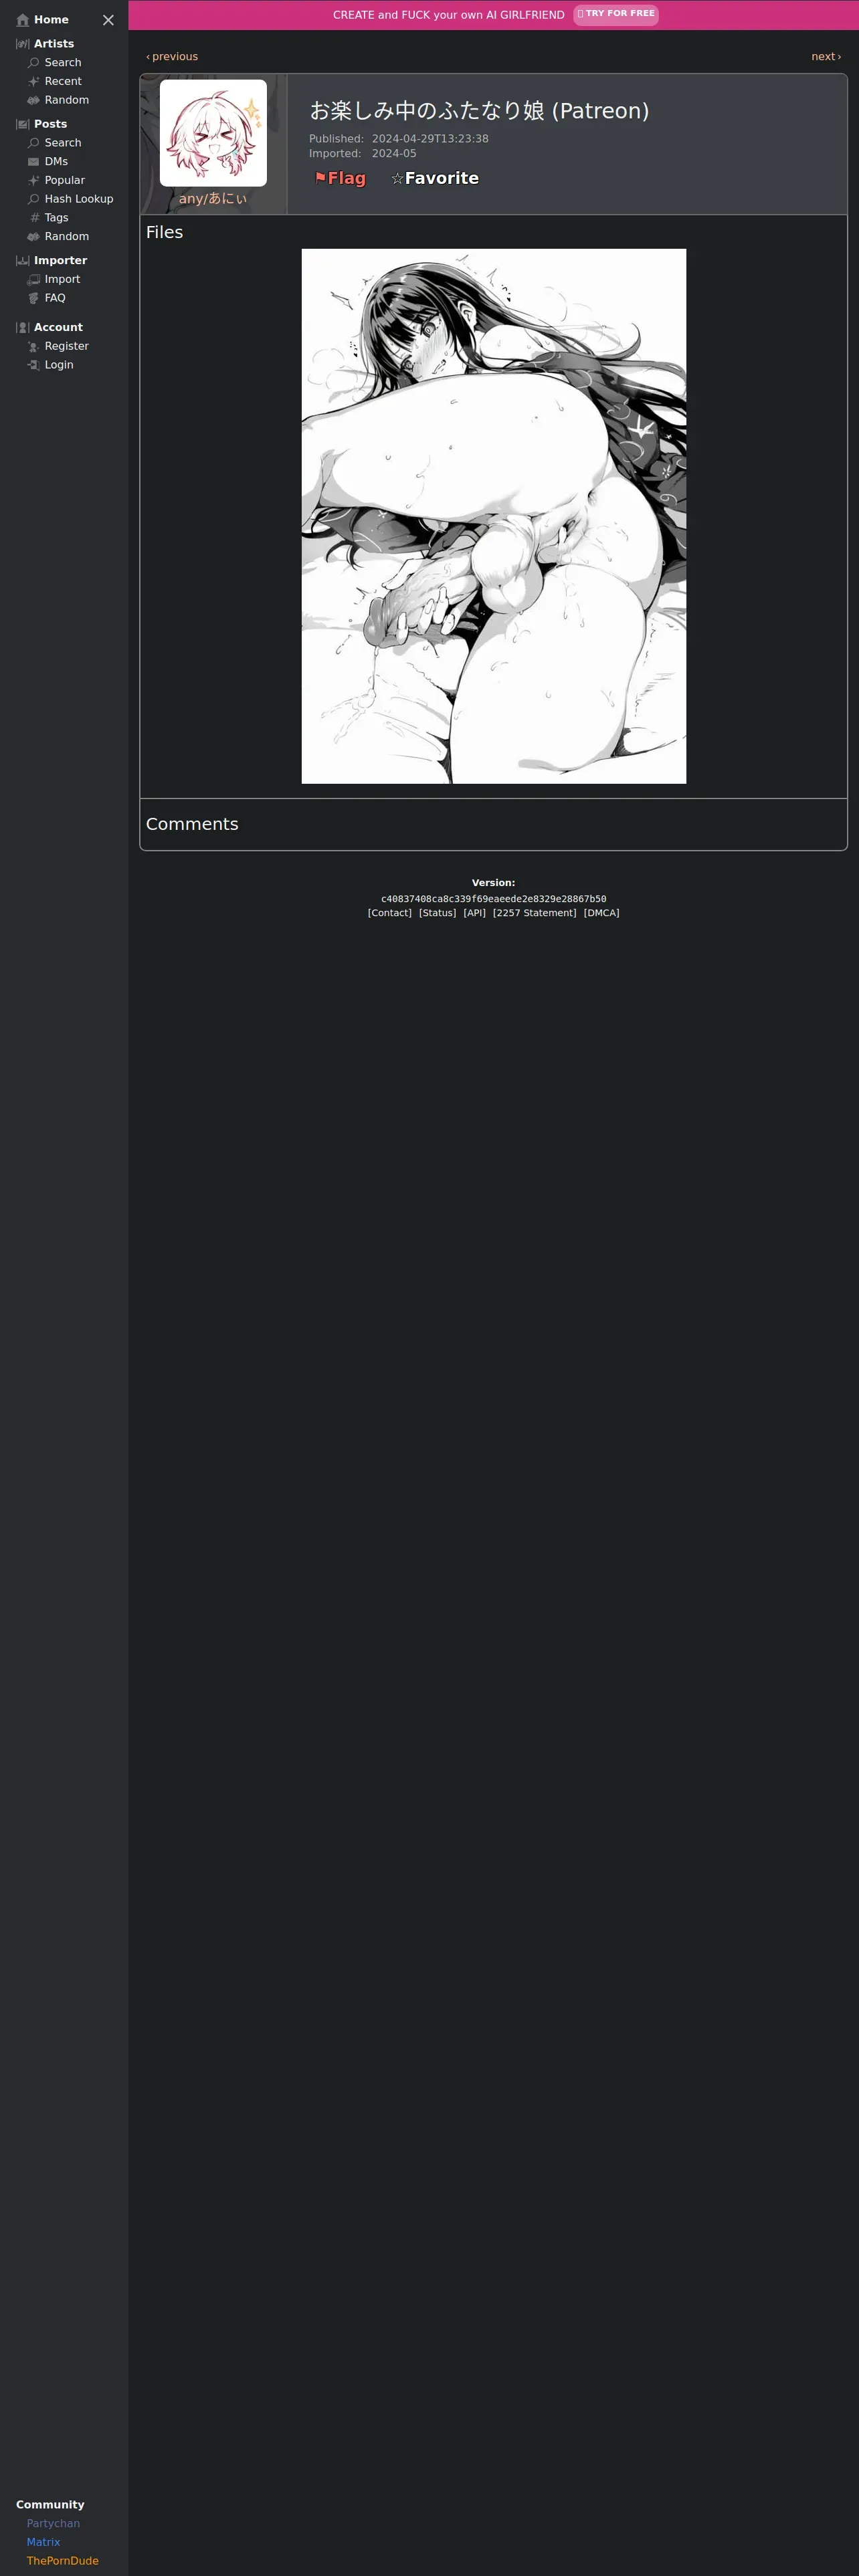Open the [API] footer link
Viewport: 859px width, 2576px height.
474,913
